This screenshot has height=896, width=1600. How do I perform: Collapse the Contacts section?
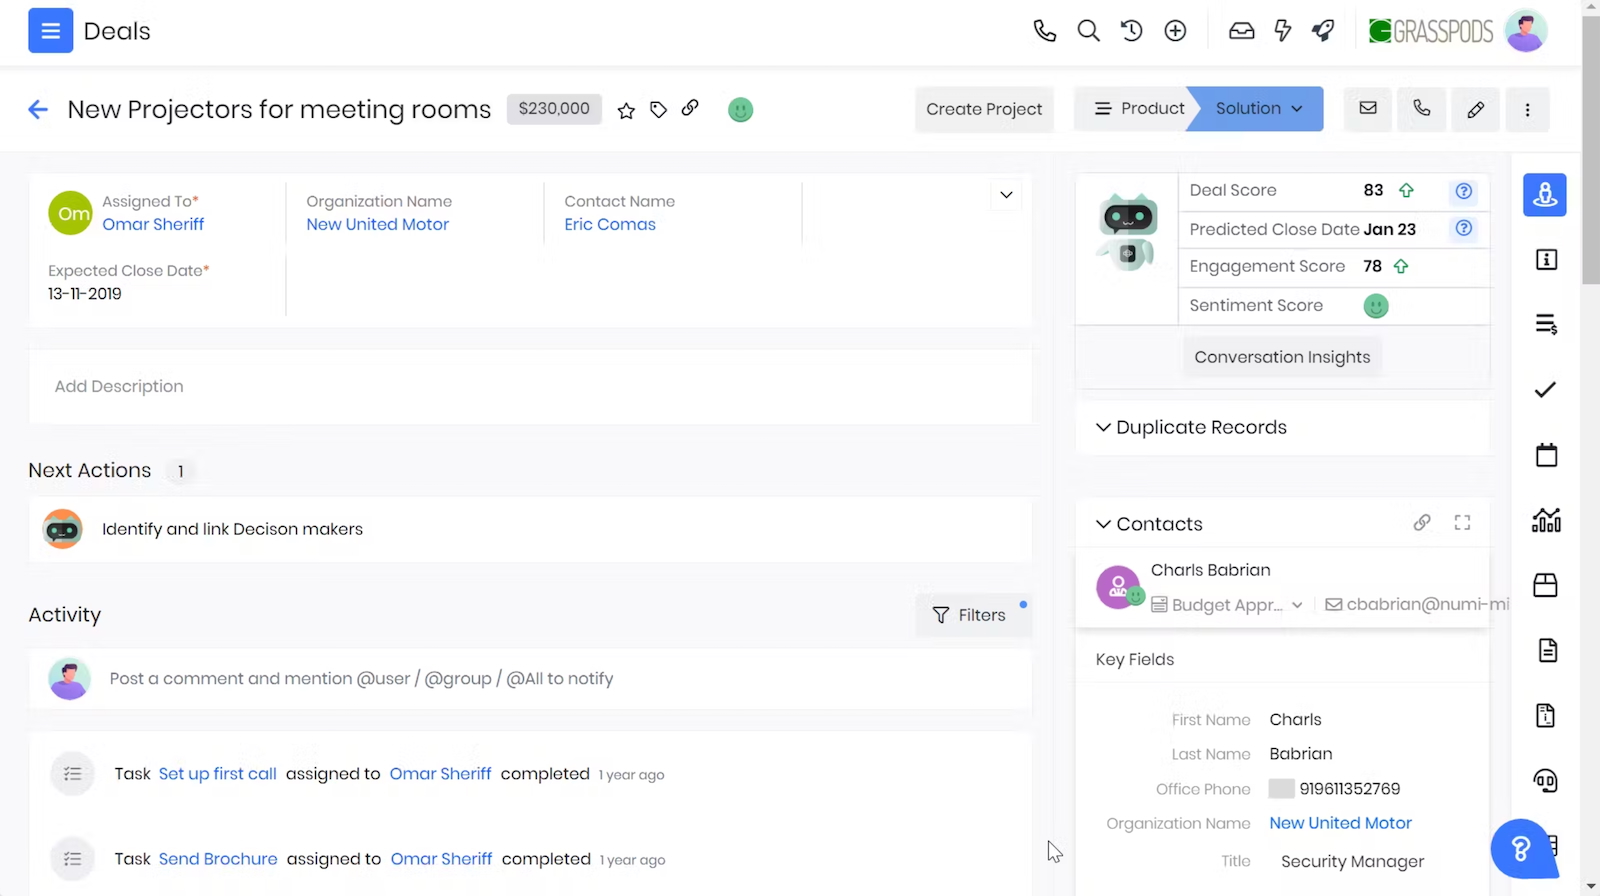pos(1103,524)
